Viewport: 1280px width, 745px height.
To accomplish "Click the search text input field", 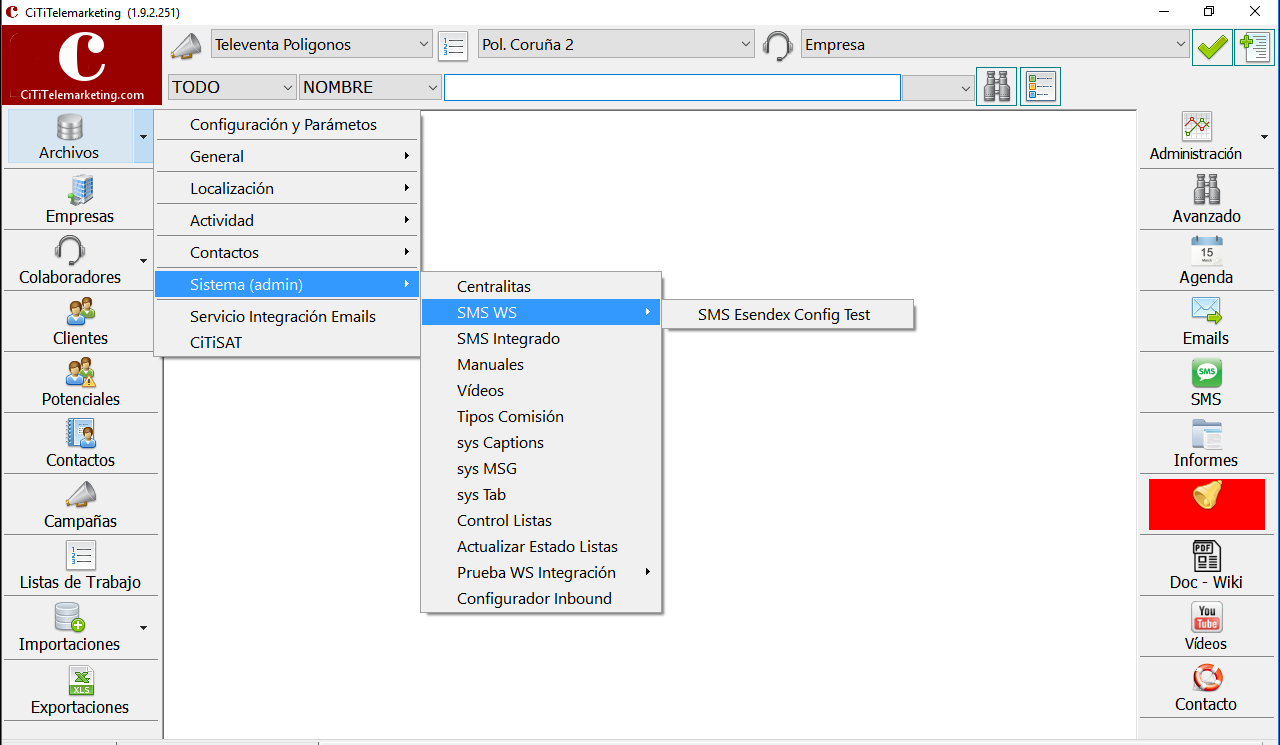I will pos(673,88).
